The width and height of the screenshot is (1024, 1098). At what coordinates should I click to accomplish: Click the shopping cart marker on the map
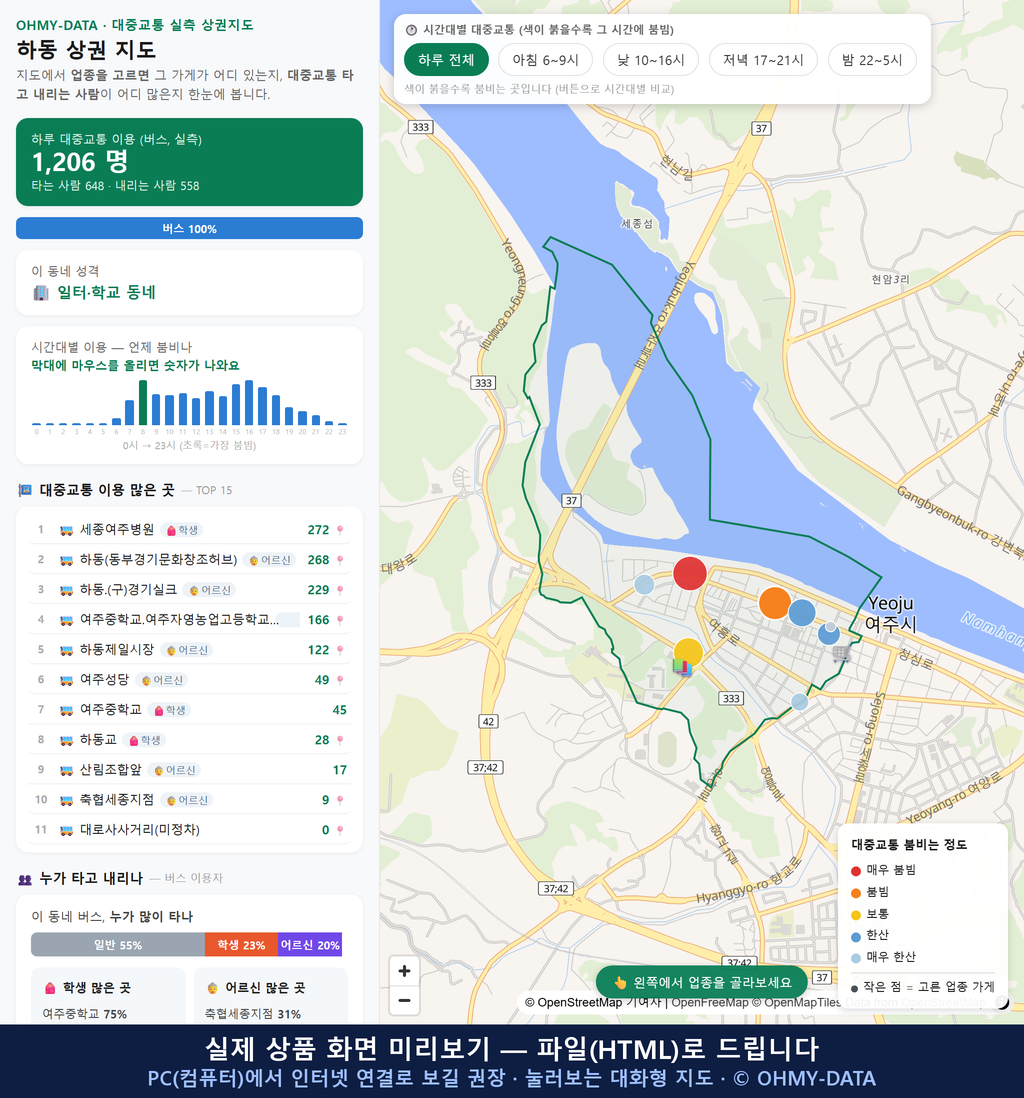pyautogui.click(x=841, y=654)
